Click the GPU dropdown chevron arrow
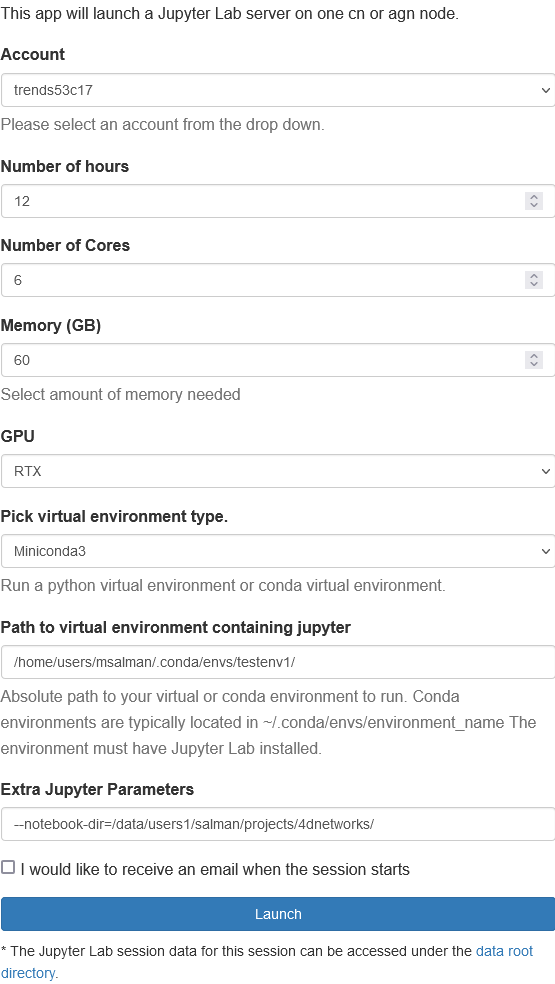The height and width of the screenshot is (984, 555). 545,471
